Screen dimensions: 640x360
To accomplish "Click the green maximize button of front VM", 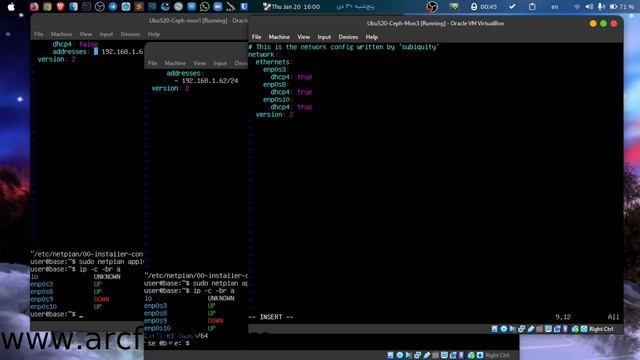I will (603, 24).
